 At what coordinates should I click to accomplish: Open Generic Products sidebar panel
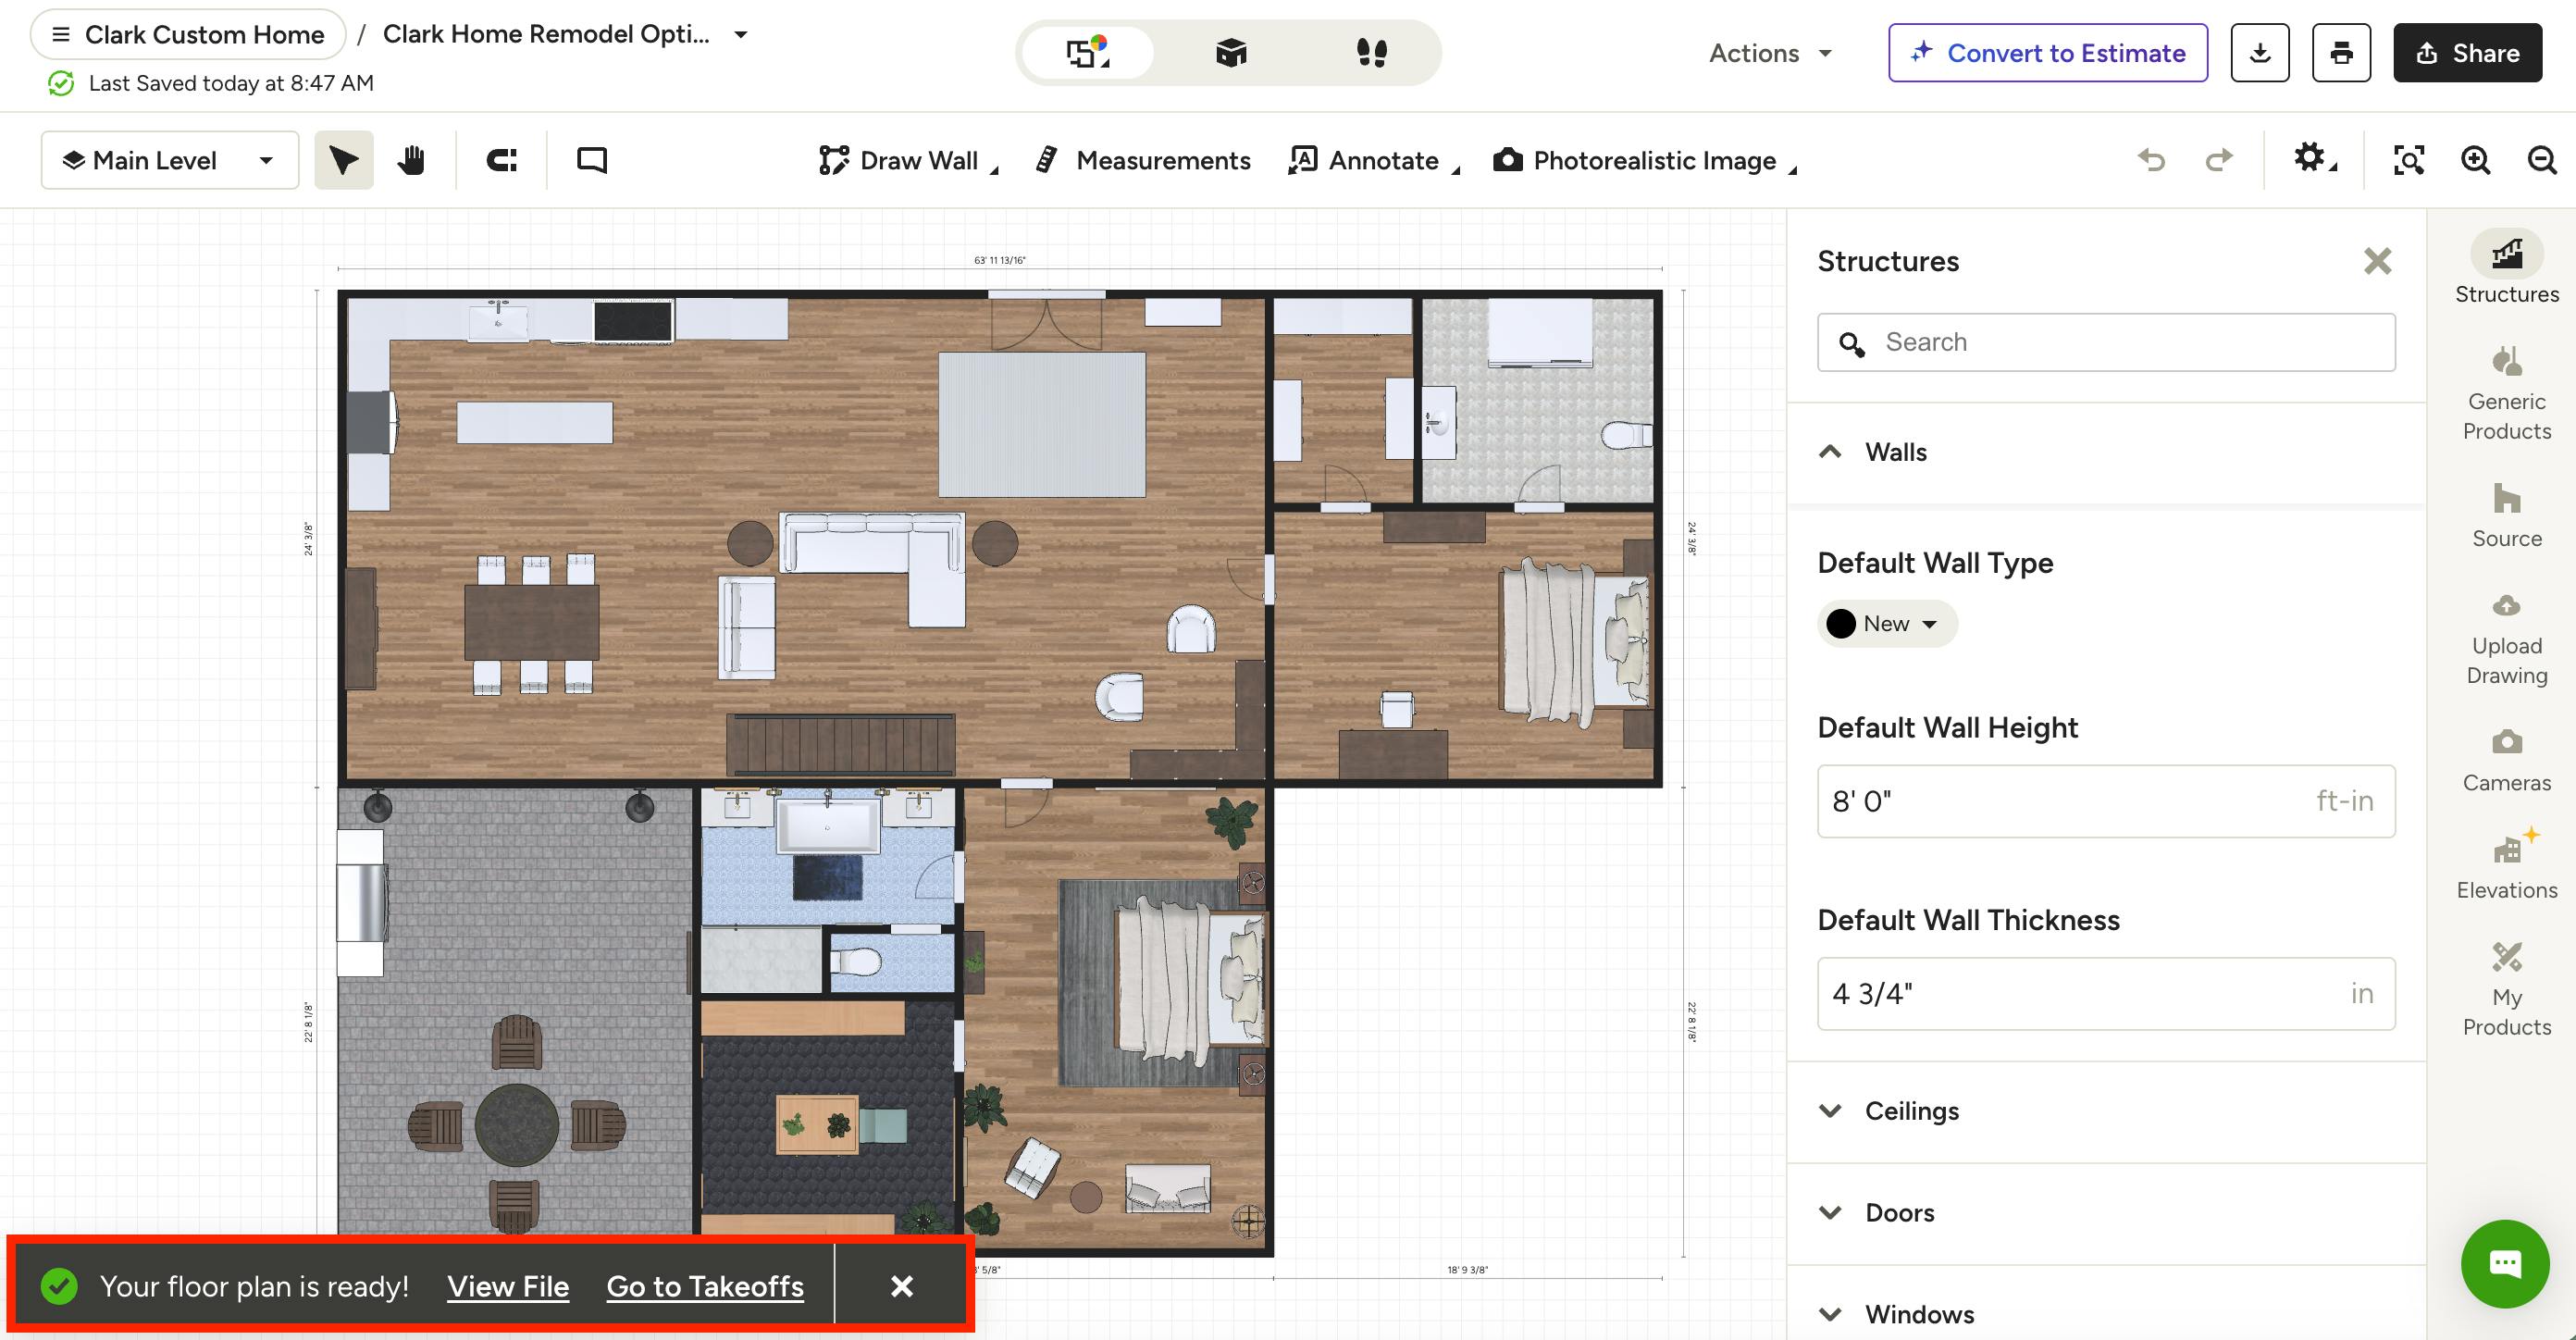pos(2506,394)
